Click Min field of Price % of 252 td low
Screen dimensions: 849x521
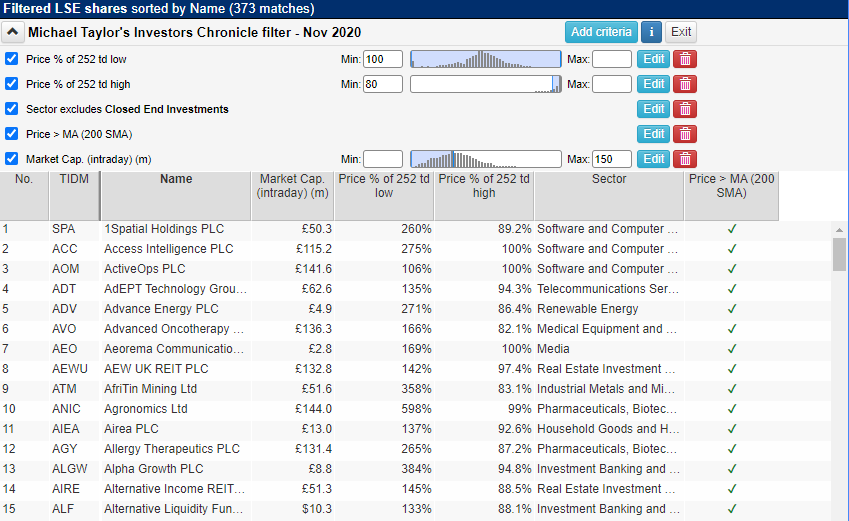pos(383,59)
